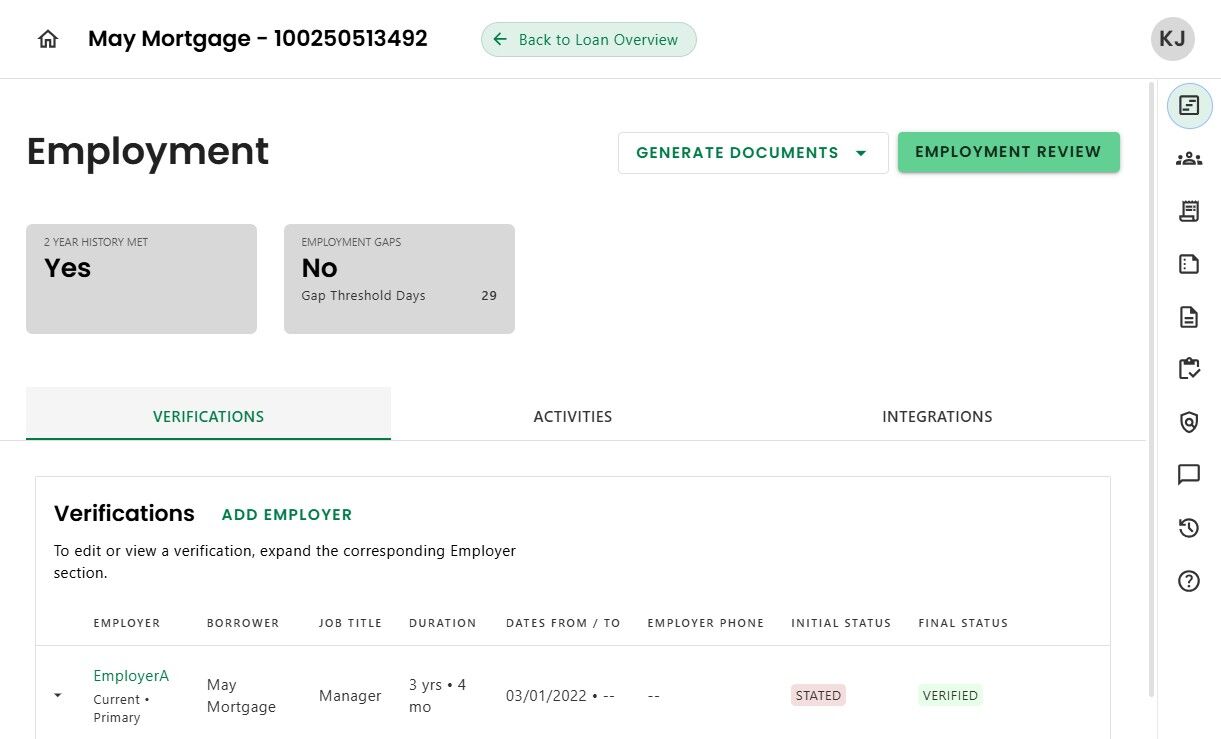This screenshot has width=1221, height=739.
Task: Open the clipboard checklist sidebar icon
Action: [x=1189, y=369]
